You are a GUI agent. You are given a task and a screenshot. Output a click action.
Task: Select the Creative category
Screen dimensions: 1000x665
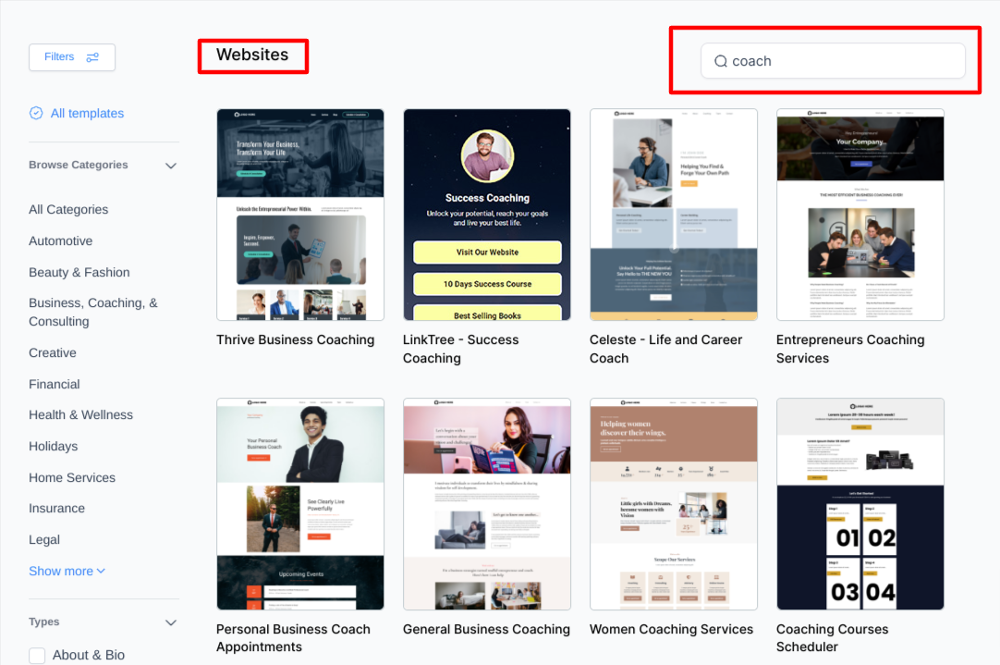click(x=52, y=353)
